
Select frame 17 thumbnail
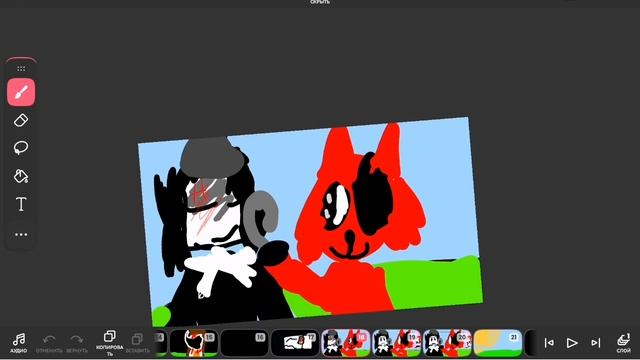click(295, 343)
